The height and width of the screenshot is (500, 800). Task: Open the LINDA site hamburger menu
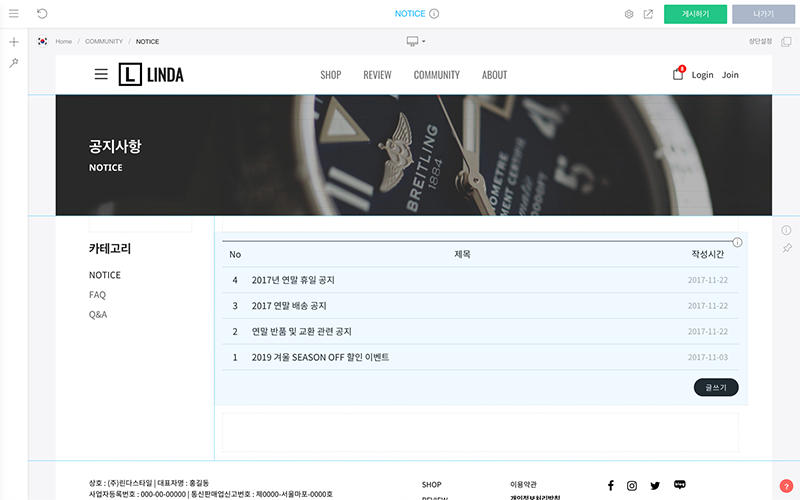tap(101, 74)
